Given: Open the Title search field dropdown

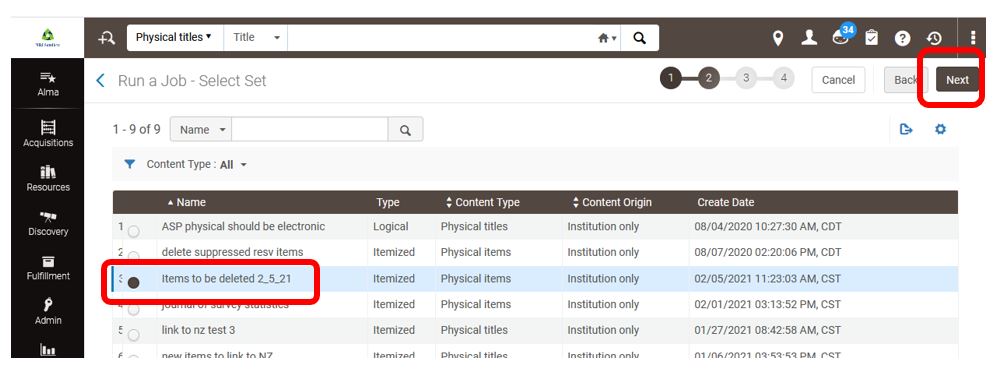Looking at the screenshot, I should [x=256, y=37].
